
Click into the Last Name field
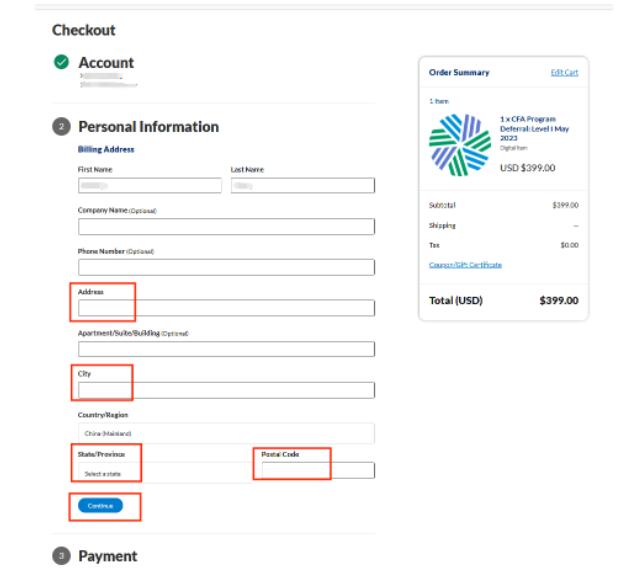[302, 186]
